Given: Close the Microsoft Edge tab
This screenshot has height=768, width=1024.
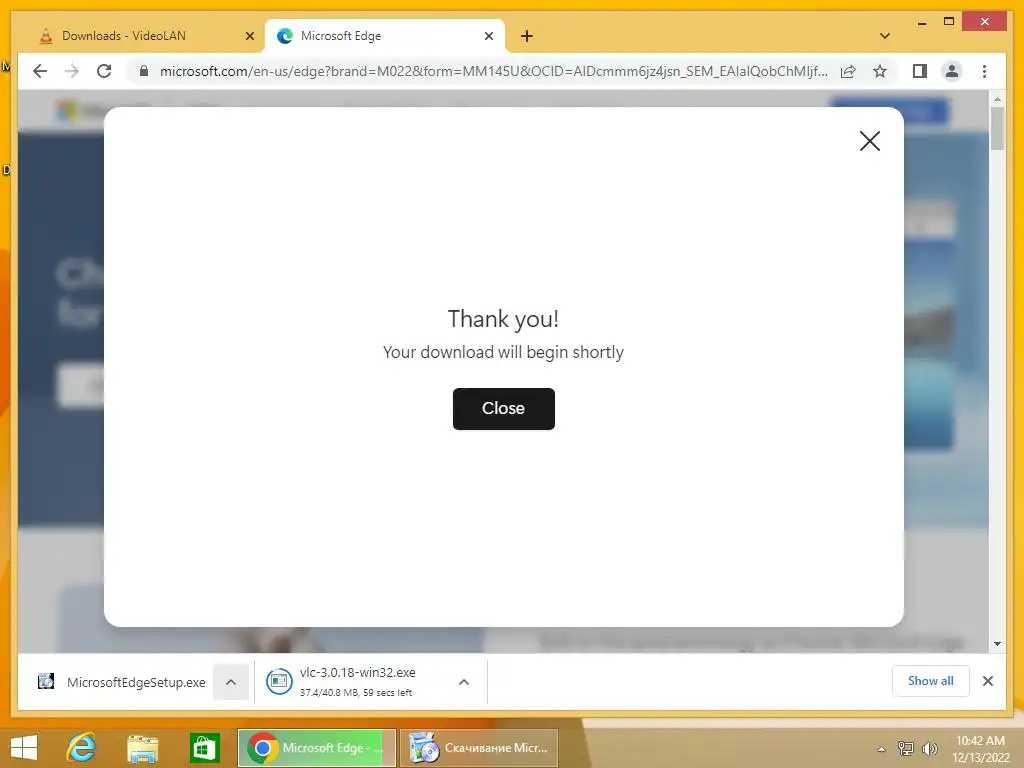Looking at the screenshot, I should click(488, 36).
